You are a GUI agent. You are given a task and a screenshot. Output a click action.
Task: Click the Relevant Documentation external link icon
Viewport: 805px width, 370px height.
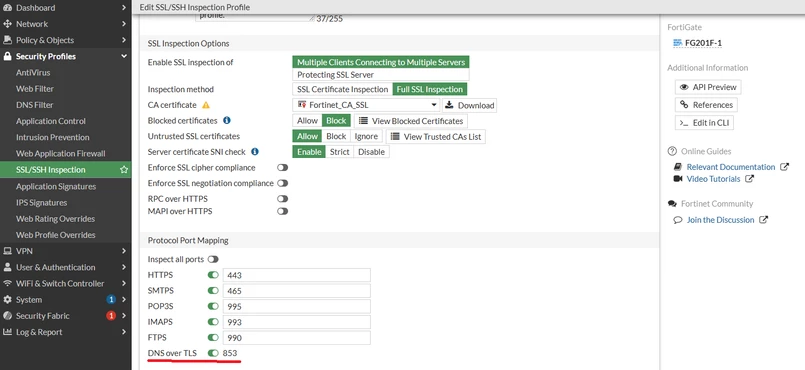point(784,167)
